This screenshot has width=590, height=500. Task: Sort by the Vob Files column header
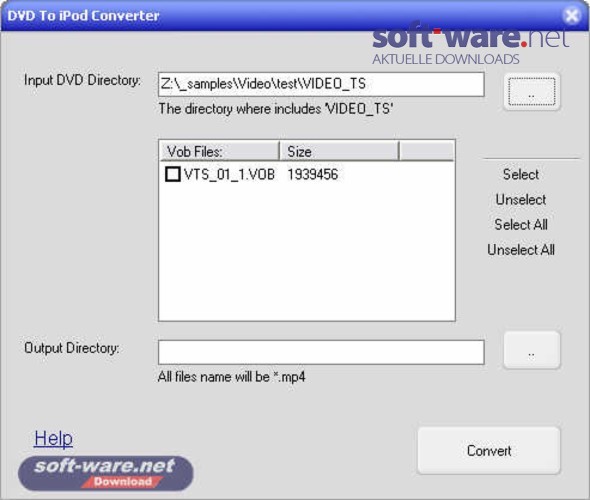[219, 151]
